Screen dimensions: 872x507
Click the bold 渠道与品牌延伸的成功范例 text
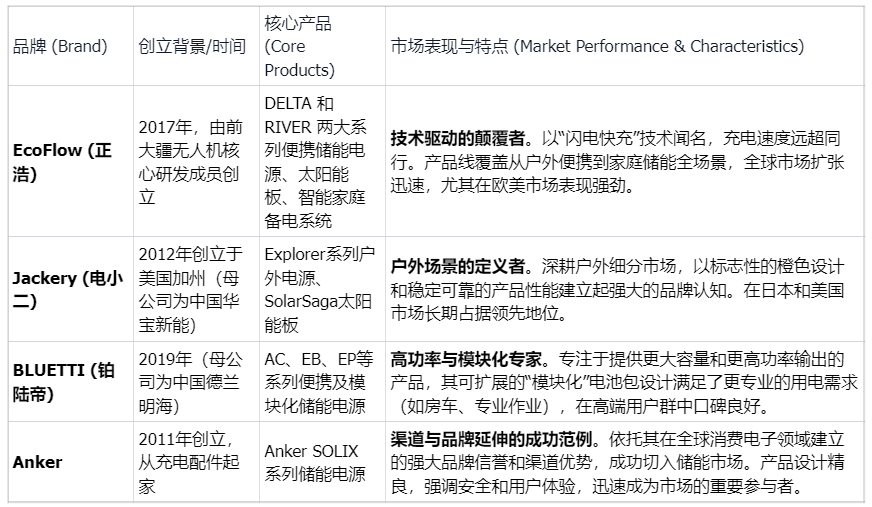491,440
